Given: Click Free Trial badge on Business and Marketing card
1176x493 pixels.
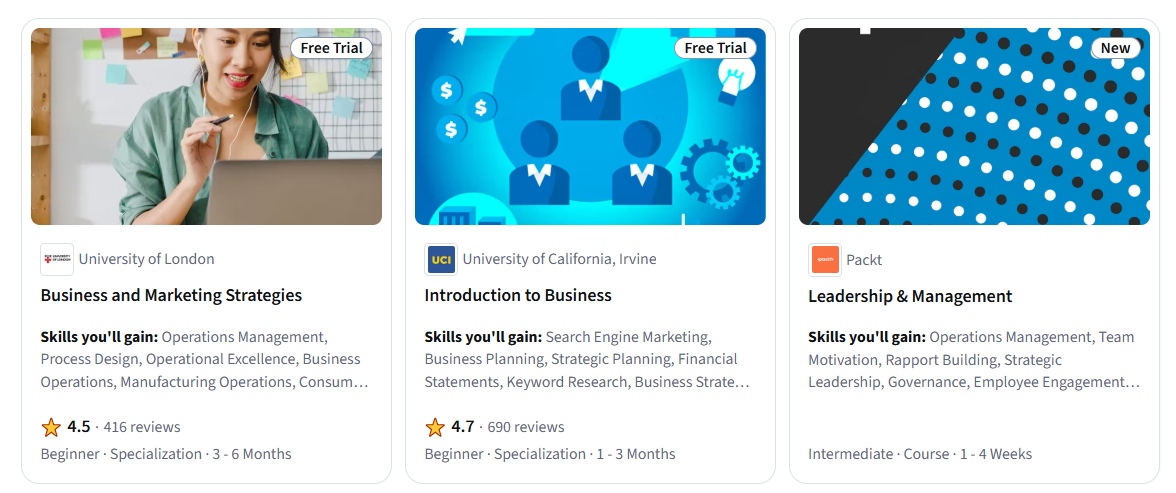Looking at the screenshot, I should click(331, 48).
